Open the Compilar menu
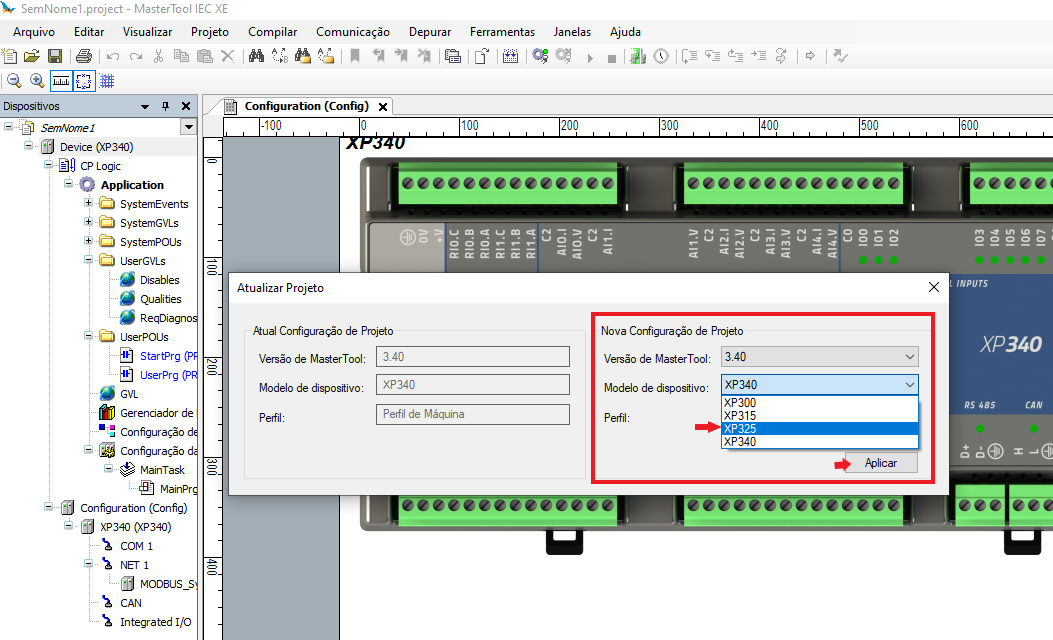 [273, 32]
